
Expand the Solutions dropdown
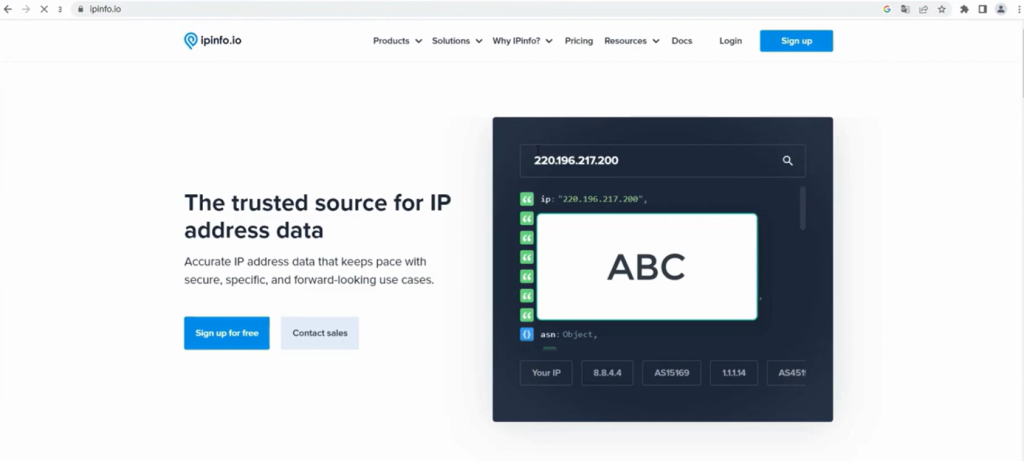tap(457, 40)
